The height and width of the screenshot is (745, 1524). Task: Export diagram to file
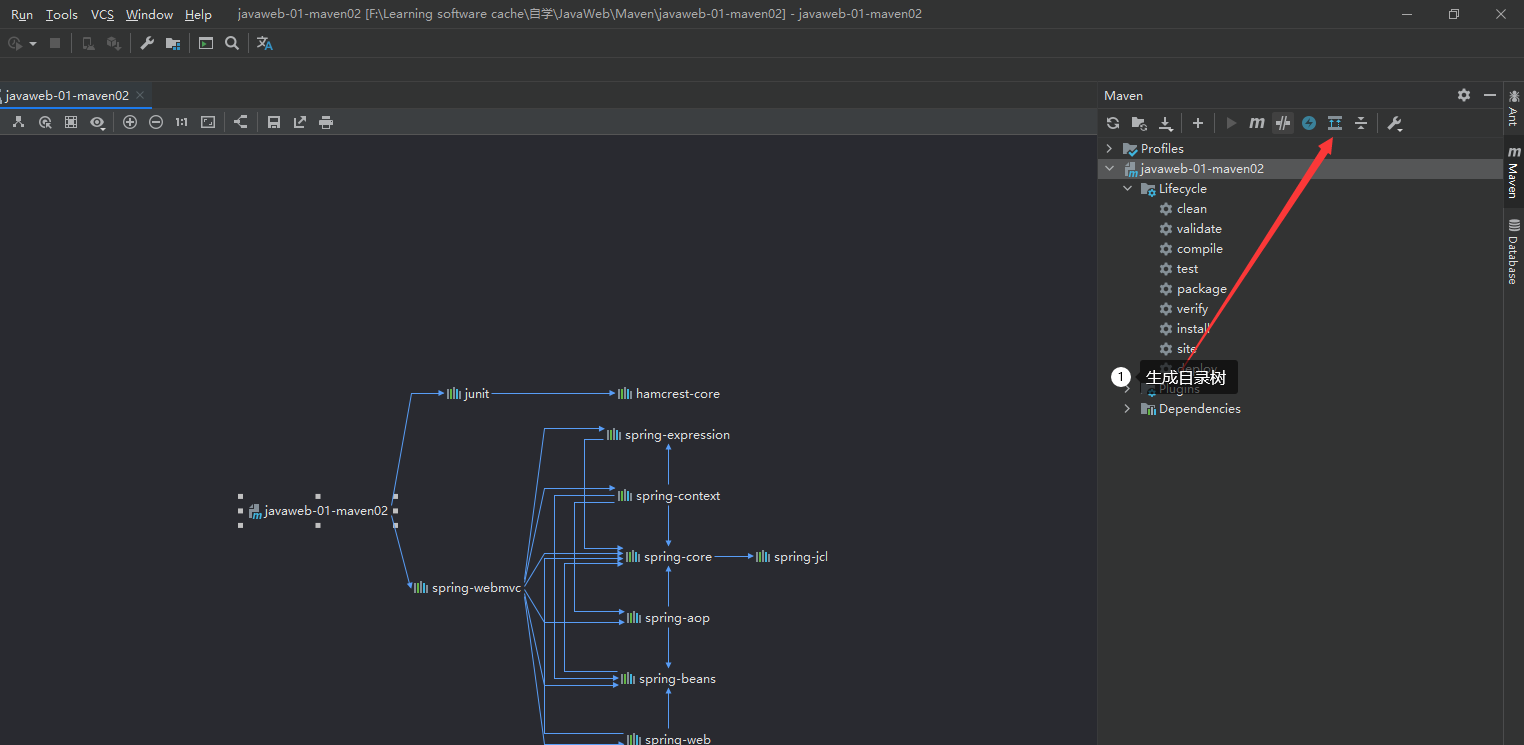coord(300,122)
